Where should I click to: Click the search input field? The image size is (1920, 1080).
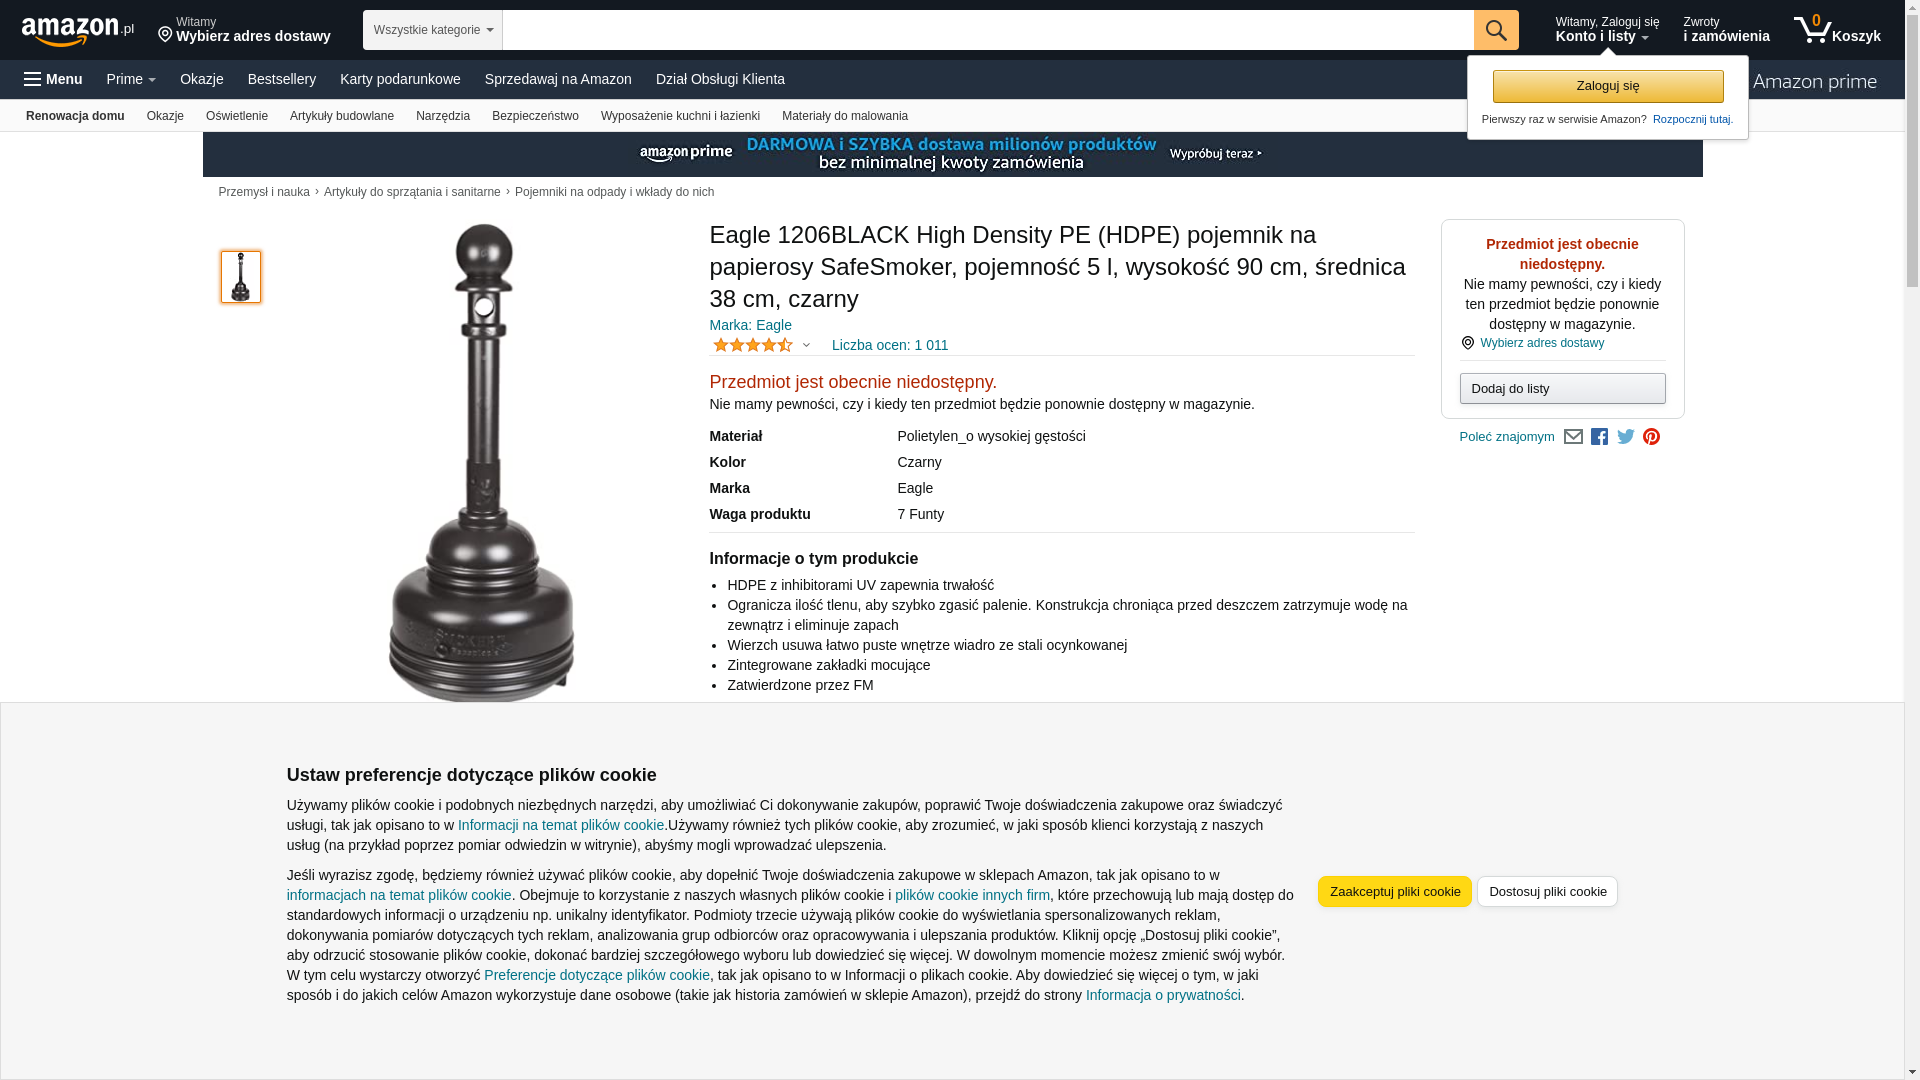tap(988, 30)
